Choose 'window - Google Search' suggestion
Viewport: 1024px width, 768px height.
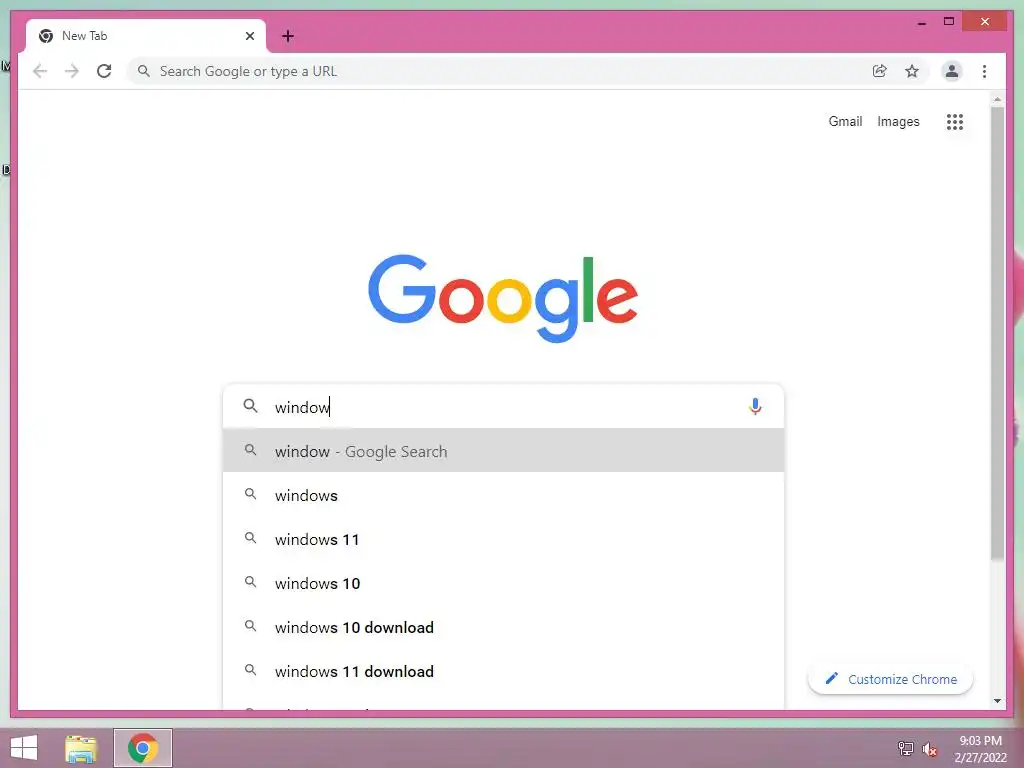click(x=503, y=451)
